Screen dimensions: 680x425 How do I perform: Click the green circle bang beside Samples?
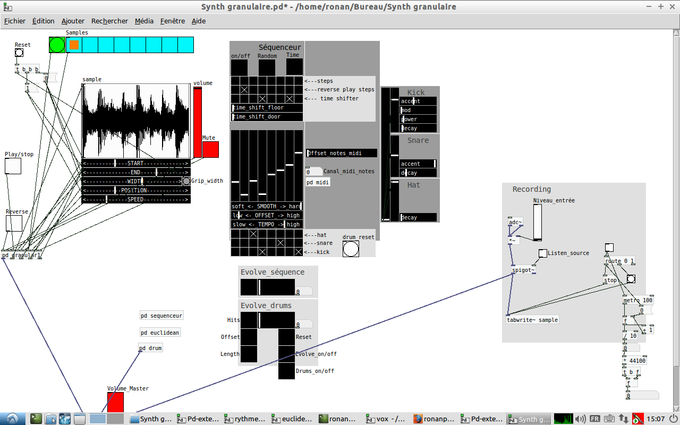pos(56,44)
